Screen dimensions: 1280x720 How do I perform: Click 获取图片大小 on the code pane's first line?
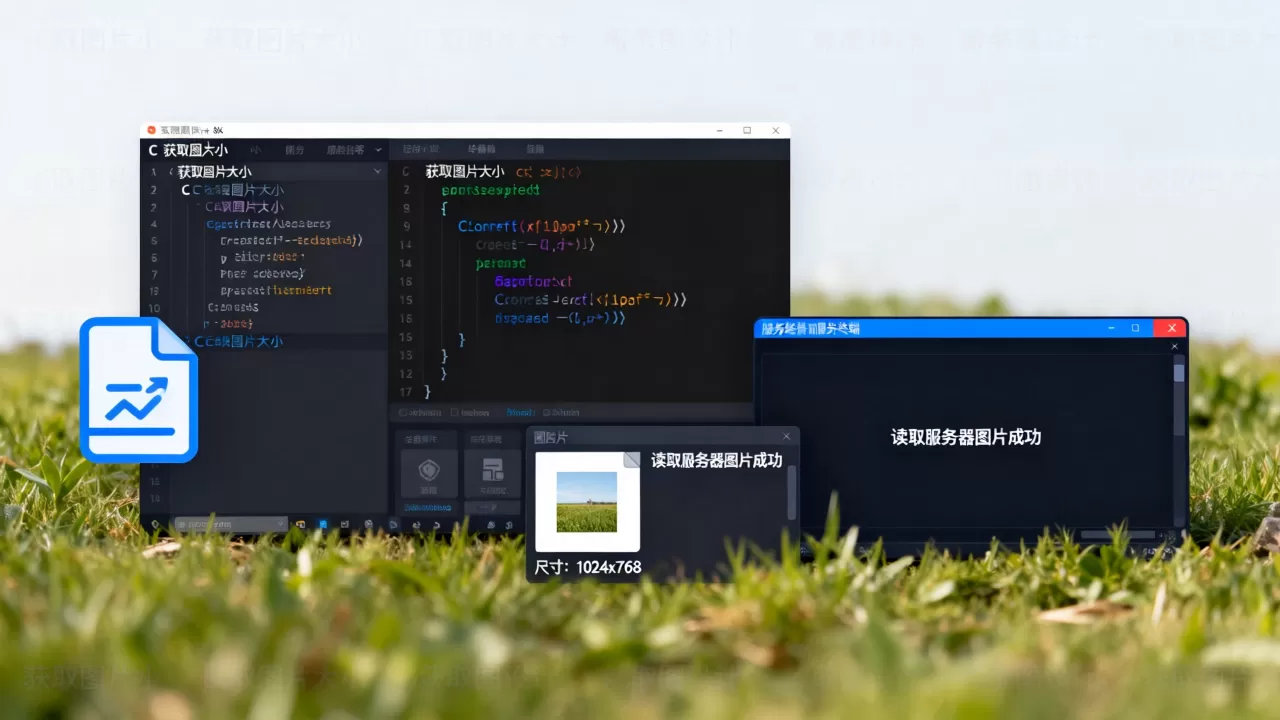pos(465,172)
